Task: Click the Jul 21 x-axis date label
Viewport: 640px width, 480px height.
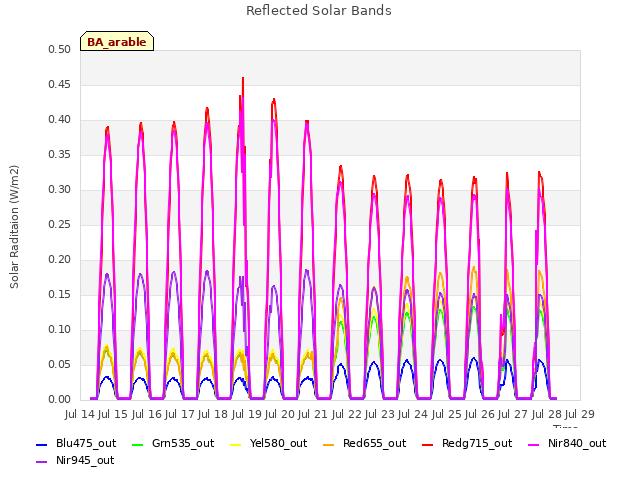Action: [313, 415]
